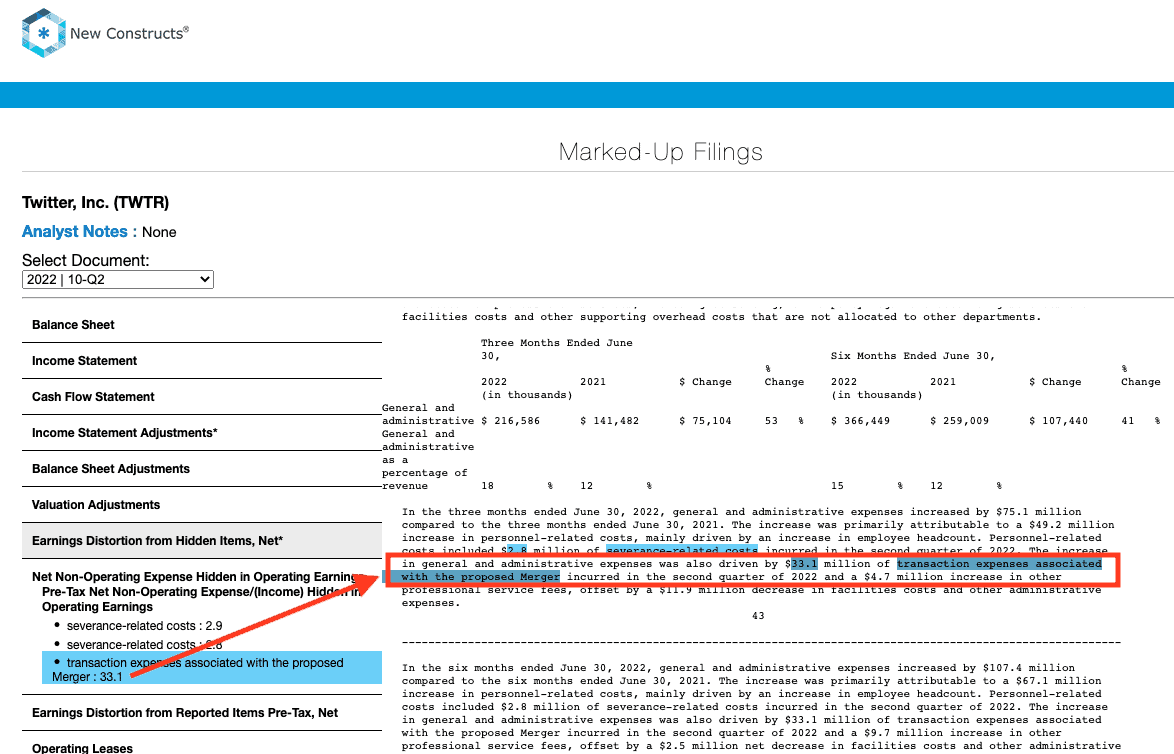Click the $ 107,440 change value

click(x=1059, y=421)
